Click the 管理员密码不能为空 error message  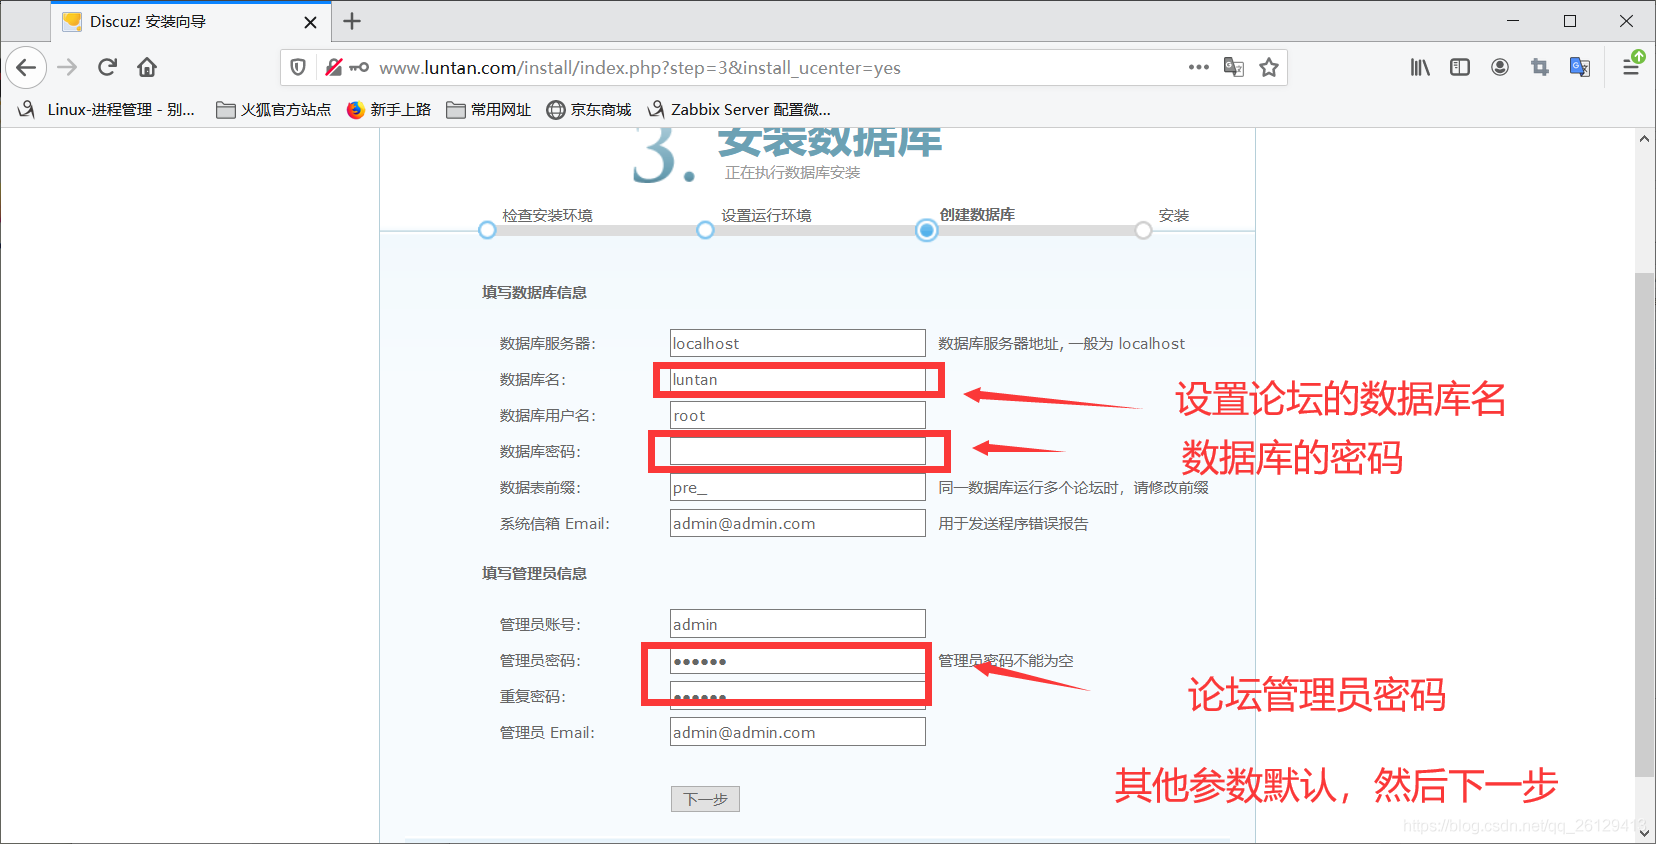(x=1006, y=660)
